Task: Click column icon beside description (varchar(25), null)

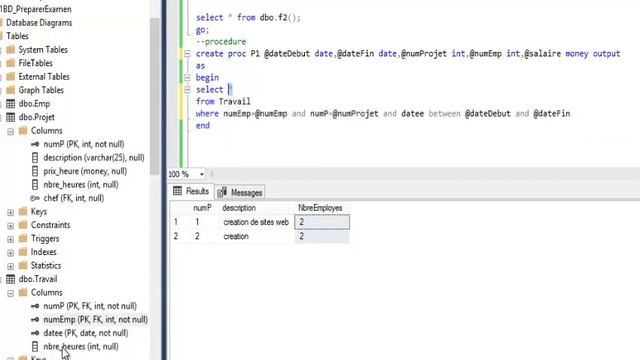Action: 35,158
